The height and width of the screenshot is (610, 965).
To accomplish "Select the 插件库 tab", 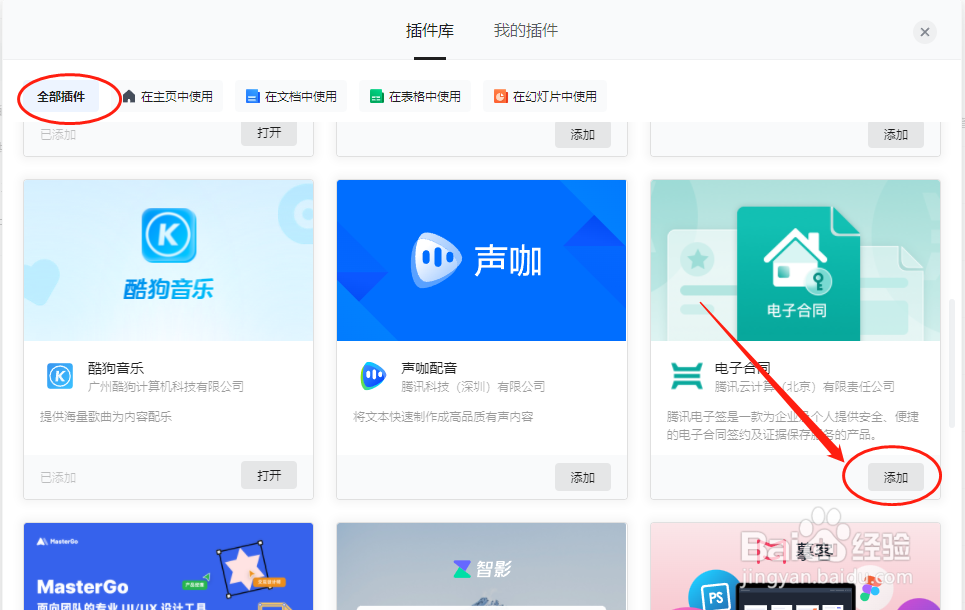I will tap(430, 31).
